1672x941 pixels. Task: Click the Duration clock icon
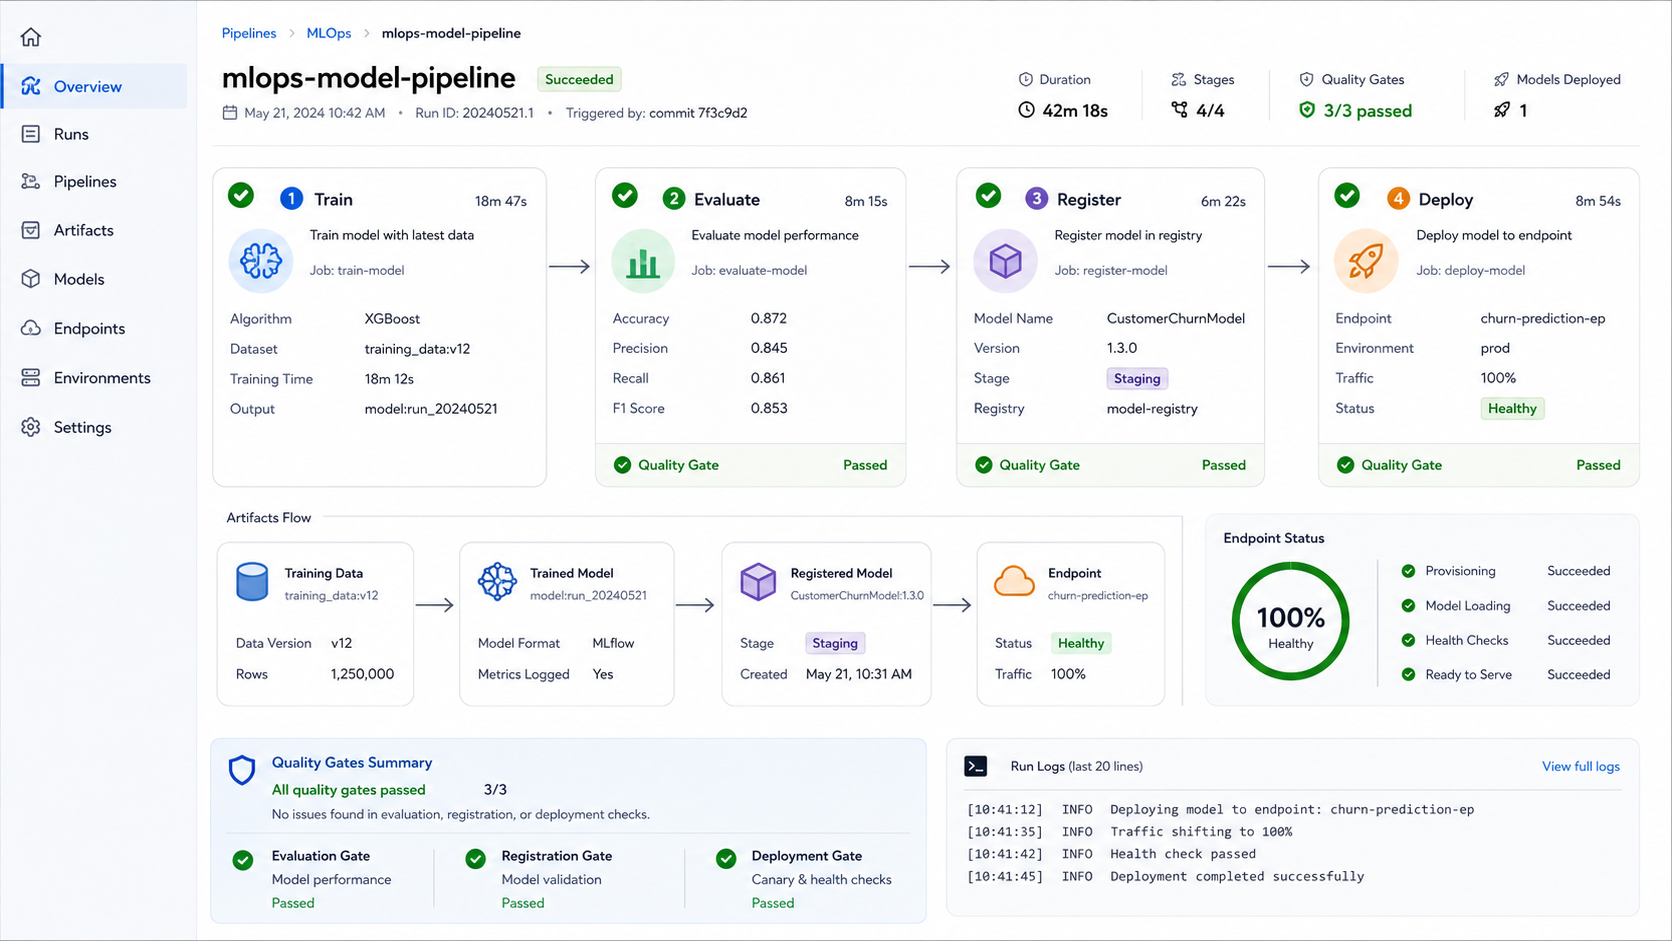click(x=1026, y=110)
